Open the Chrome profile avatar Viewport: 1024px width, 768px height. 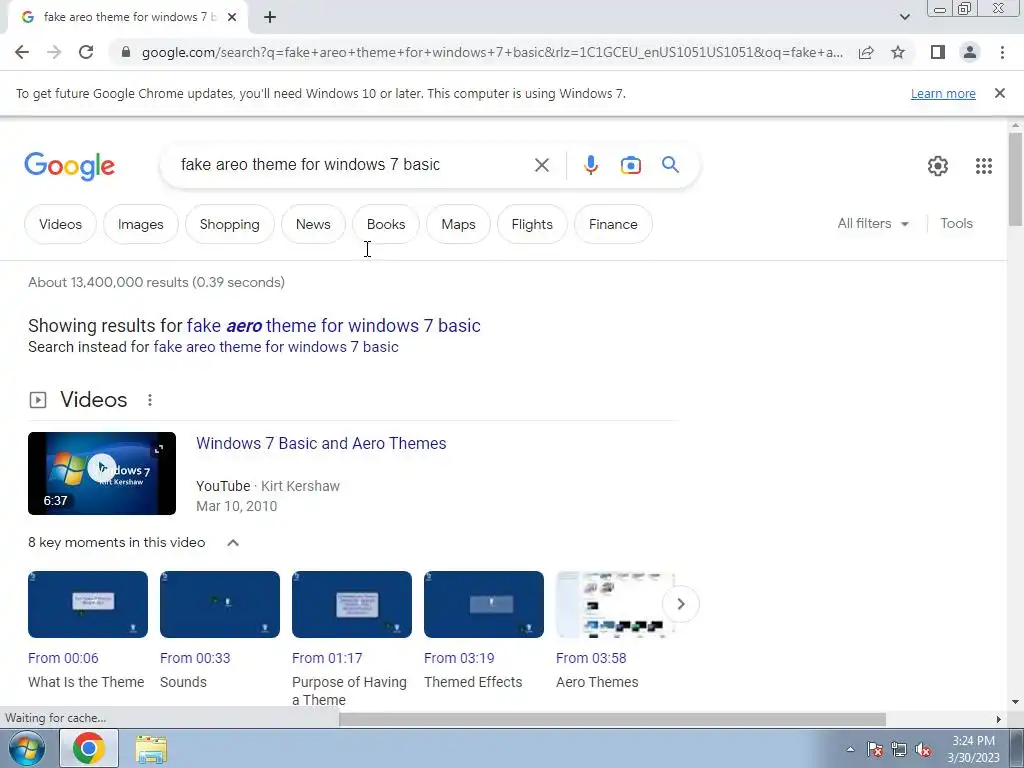970,52
